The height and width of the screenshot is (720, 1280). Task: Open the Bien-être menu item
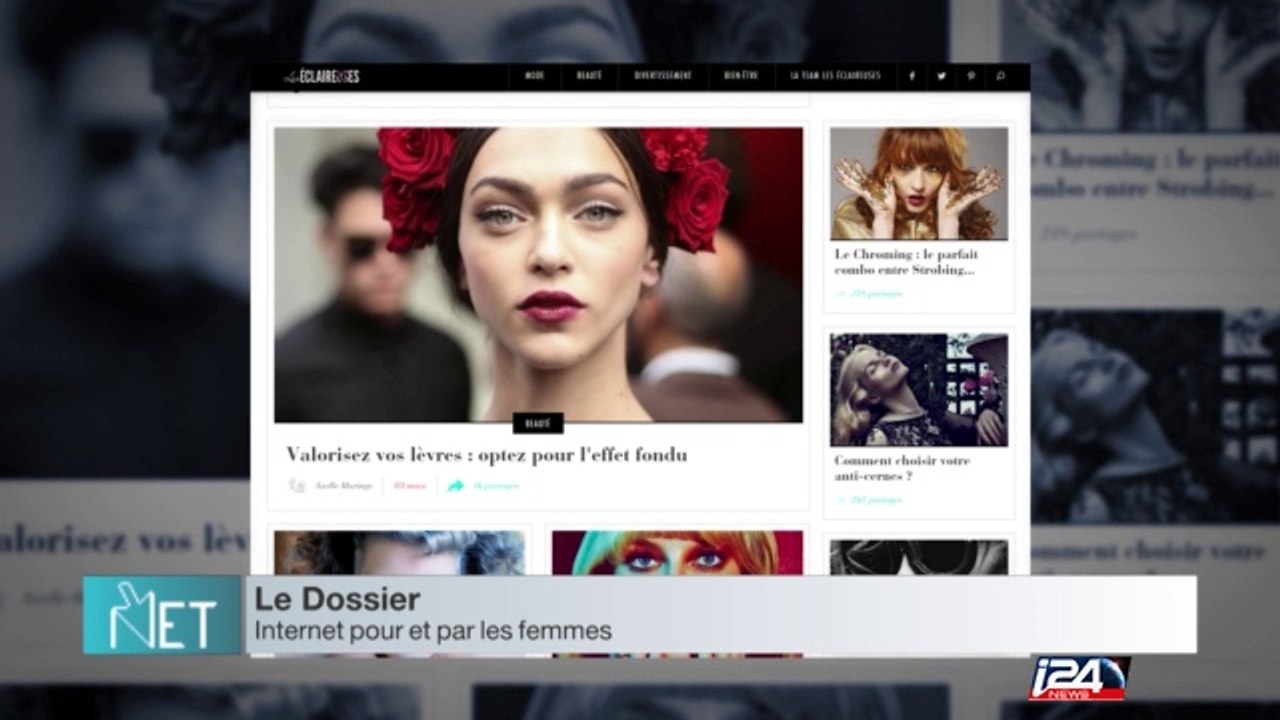pyautogui.click(x=741, y=76)
